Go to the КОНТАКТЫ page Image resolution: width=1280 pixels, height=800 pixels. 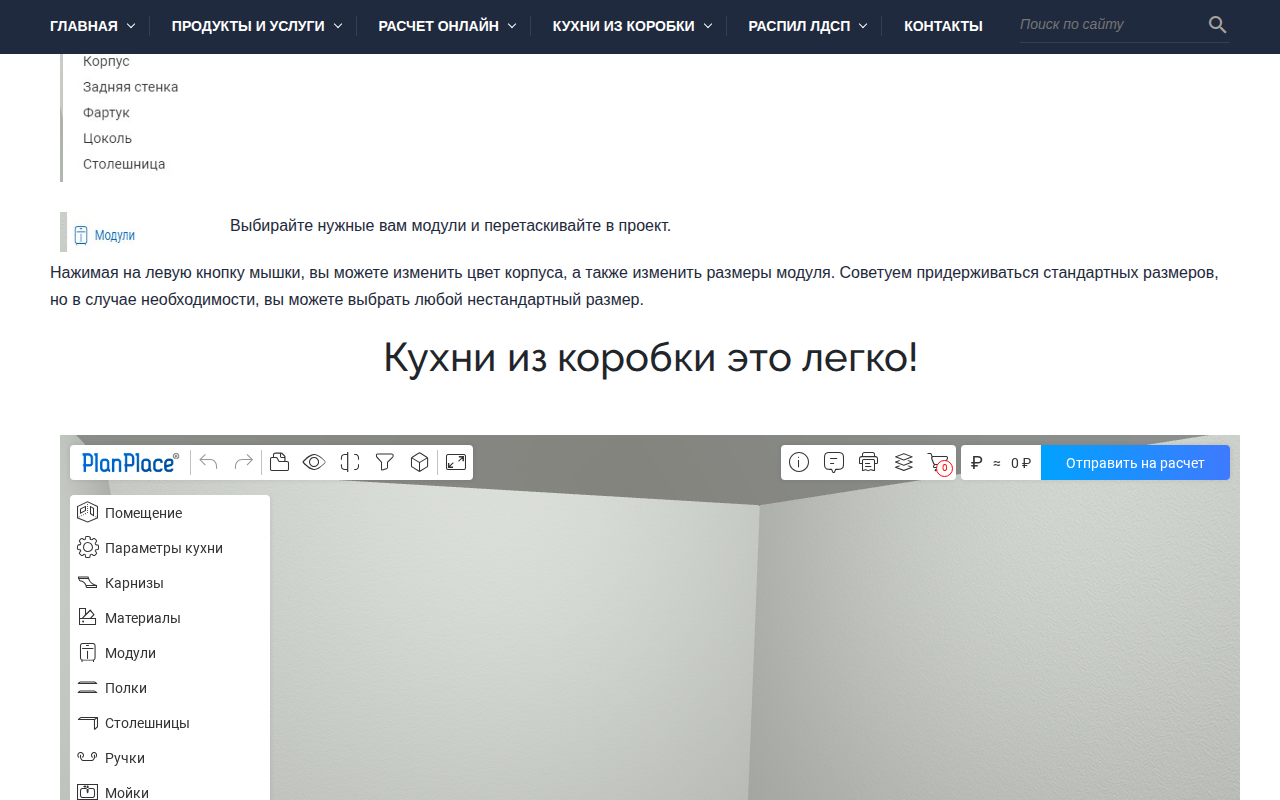pyautogui.click(x=943, y=26)
